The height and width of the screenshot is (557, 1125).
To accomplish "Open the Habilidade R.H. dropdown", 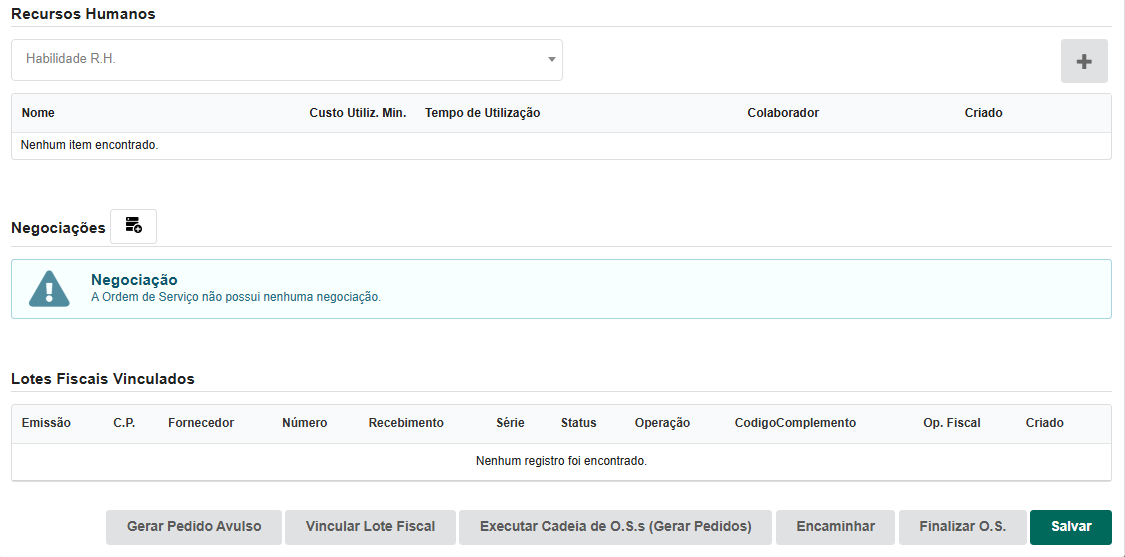I will click(280, 60).
